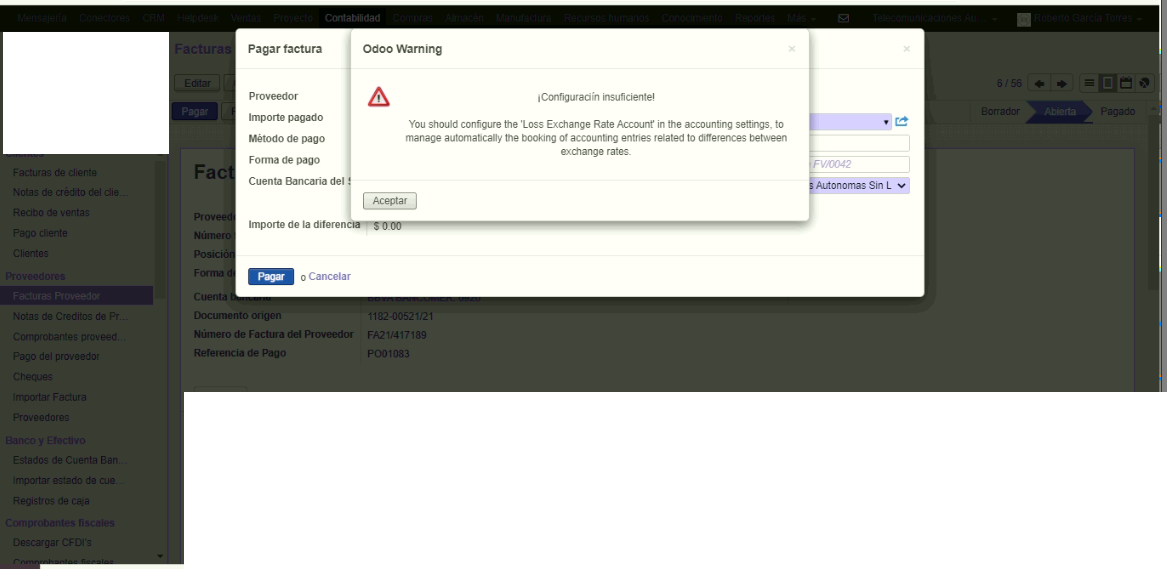Go to next record arrow
Viewport: 1167px width, 569px height.
pyautogui.click(x=1061, y=83)
